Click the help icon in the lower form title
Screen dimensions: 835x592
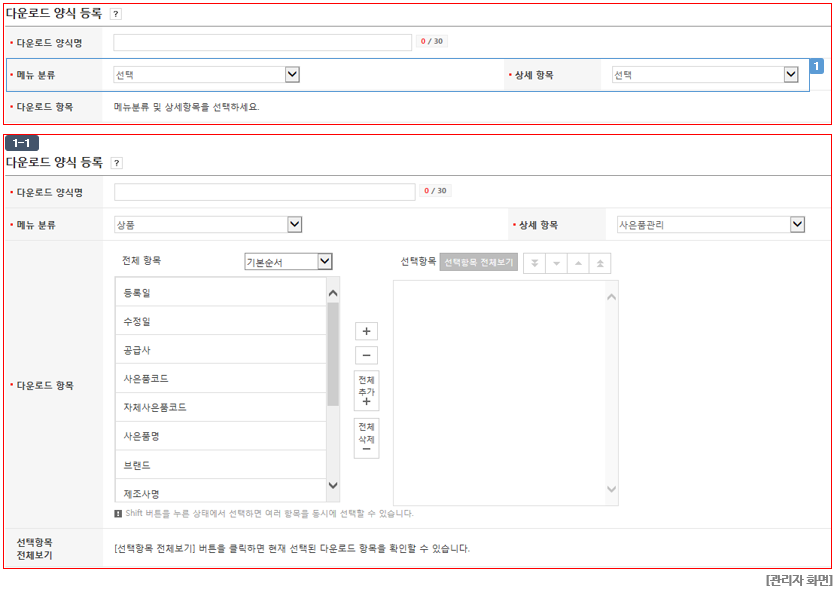point(117,163)
